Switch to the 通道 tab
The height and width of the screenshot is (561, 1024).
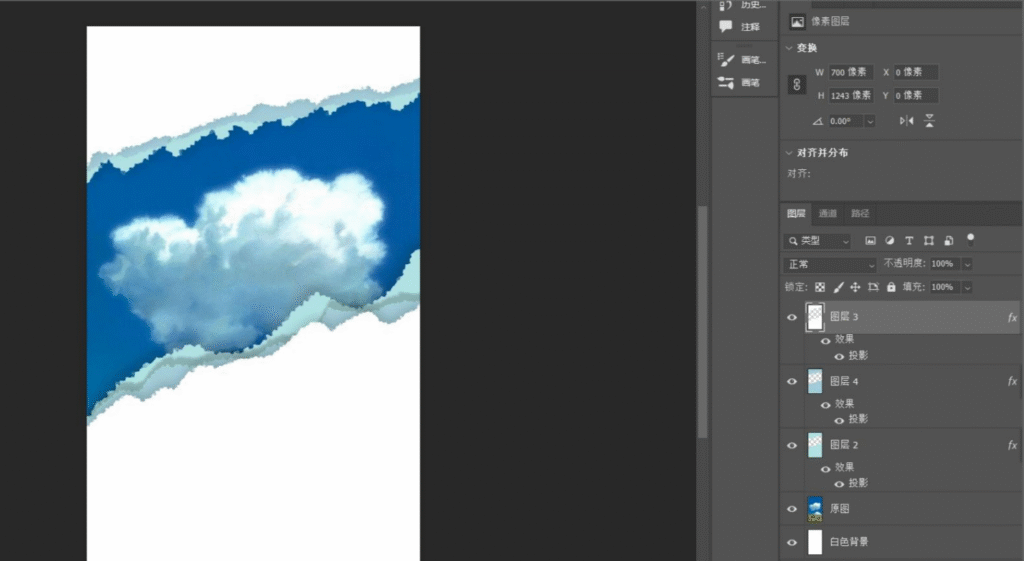(827, 214)
